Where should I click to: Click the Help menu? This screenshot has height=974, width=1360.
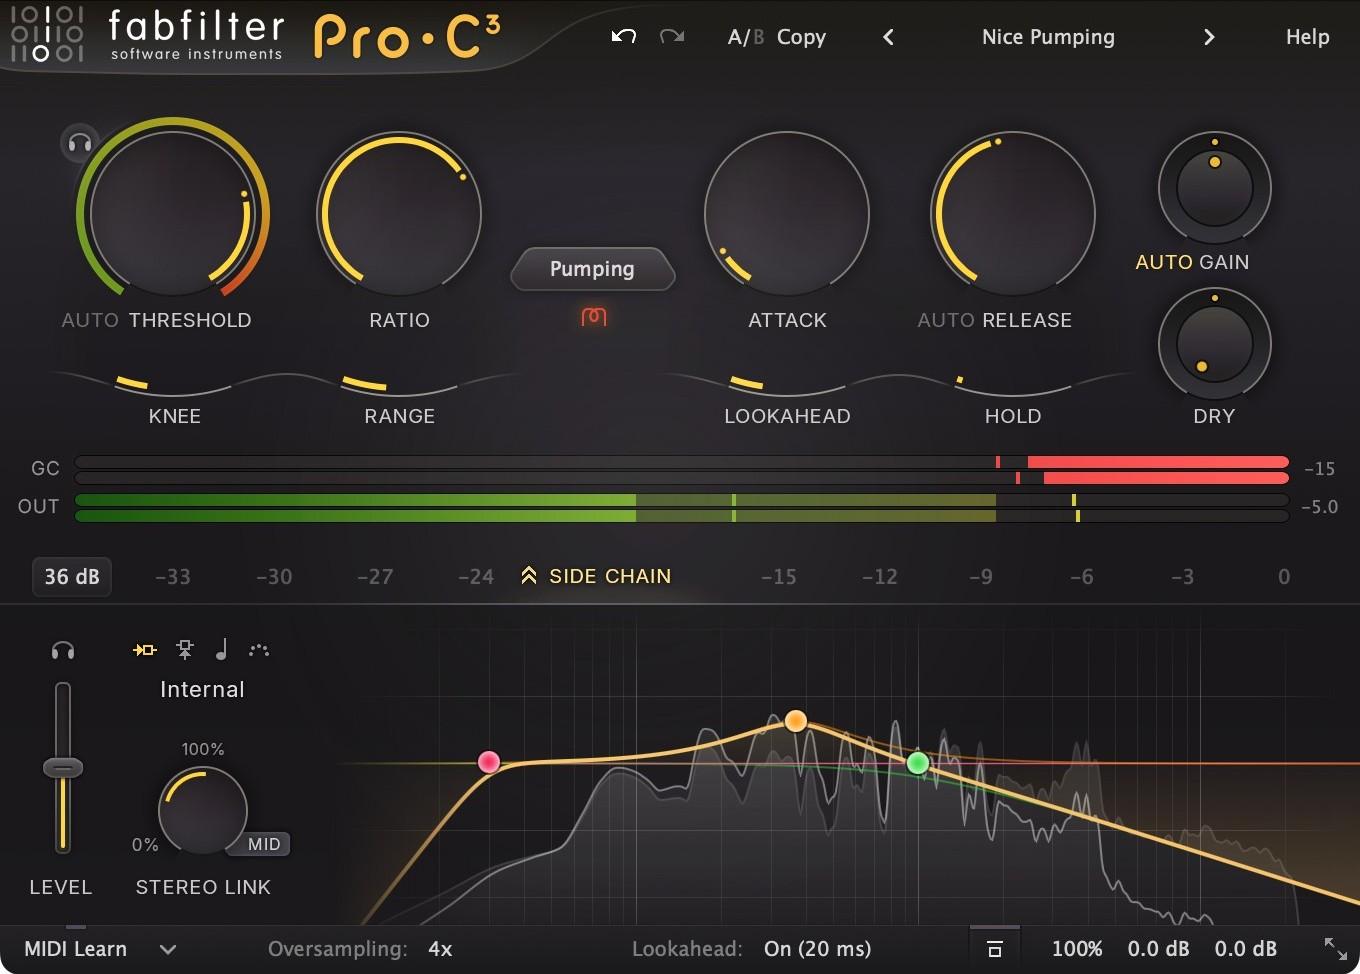tap(1307, 36)
